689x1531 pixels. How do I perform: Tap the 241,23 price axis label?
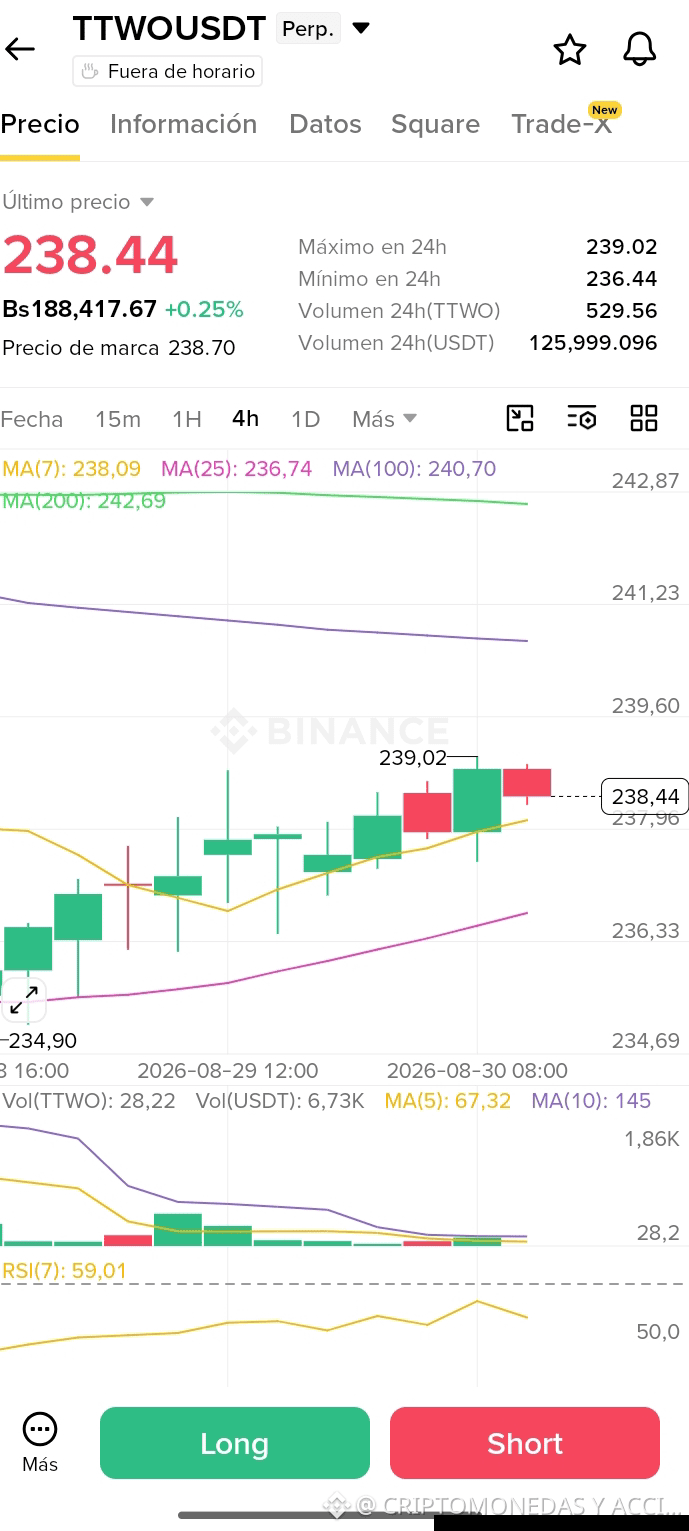(646, 593)
